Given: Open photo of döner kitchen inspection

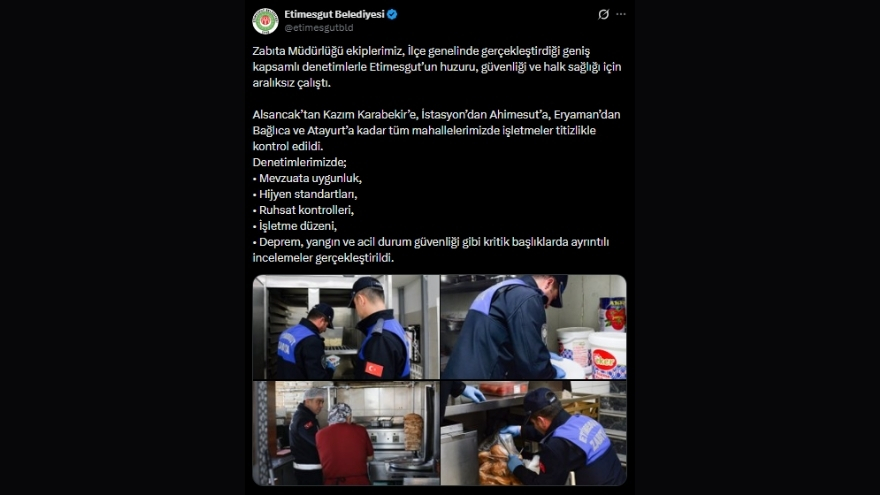Looking at the screenshot, I should (346, 433).
